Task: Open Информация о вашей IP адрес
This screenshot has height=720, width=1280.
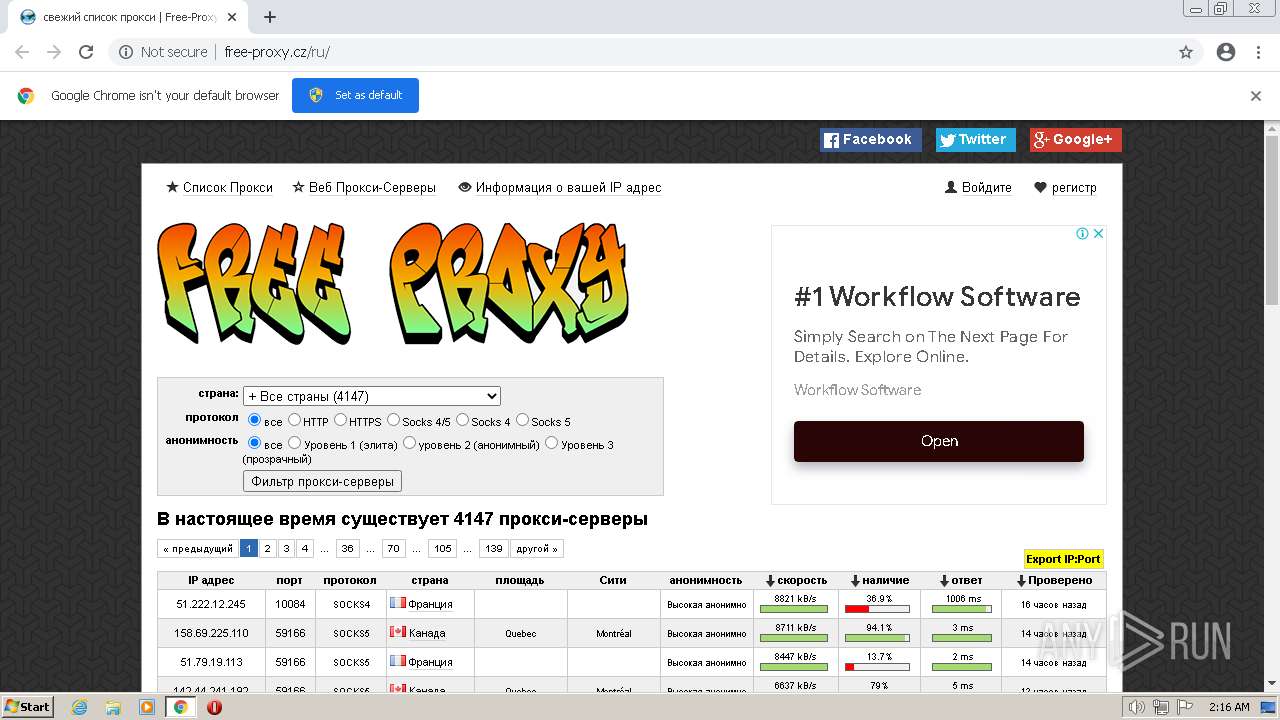Action: click(x=560, y=187)
